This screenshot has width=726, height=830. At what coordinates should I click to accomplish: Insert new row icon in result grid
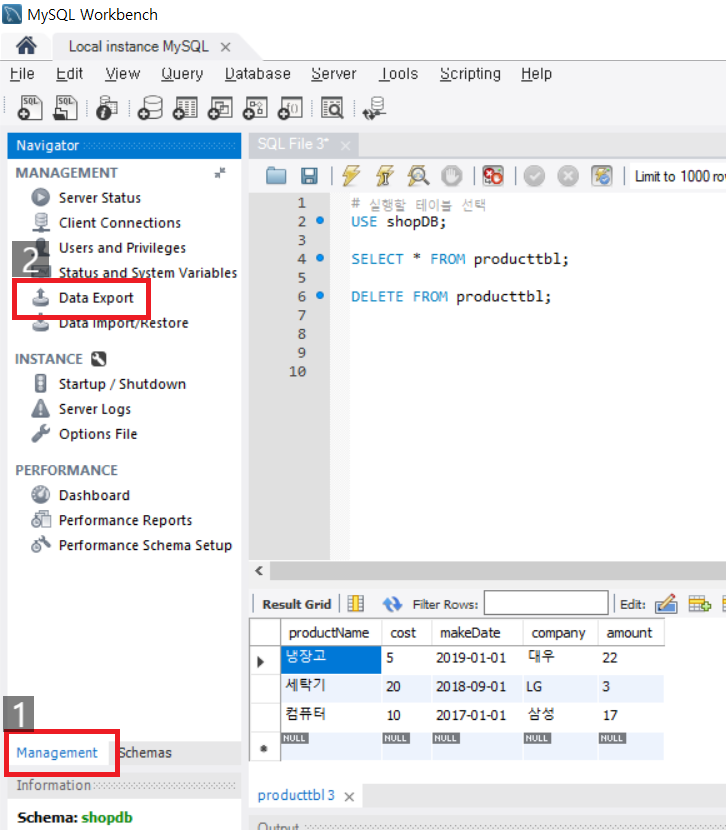700,603
